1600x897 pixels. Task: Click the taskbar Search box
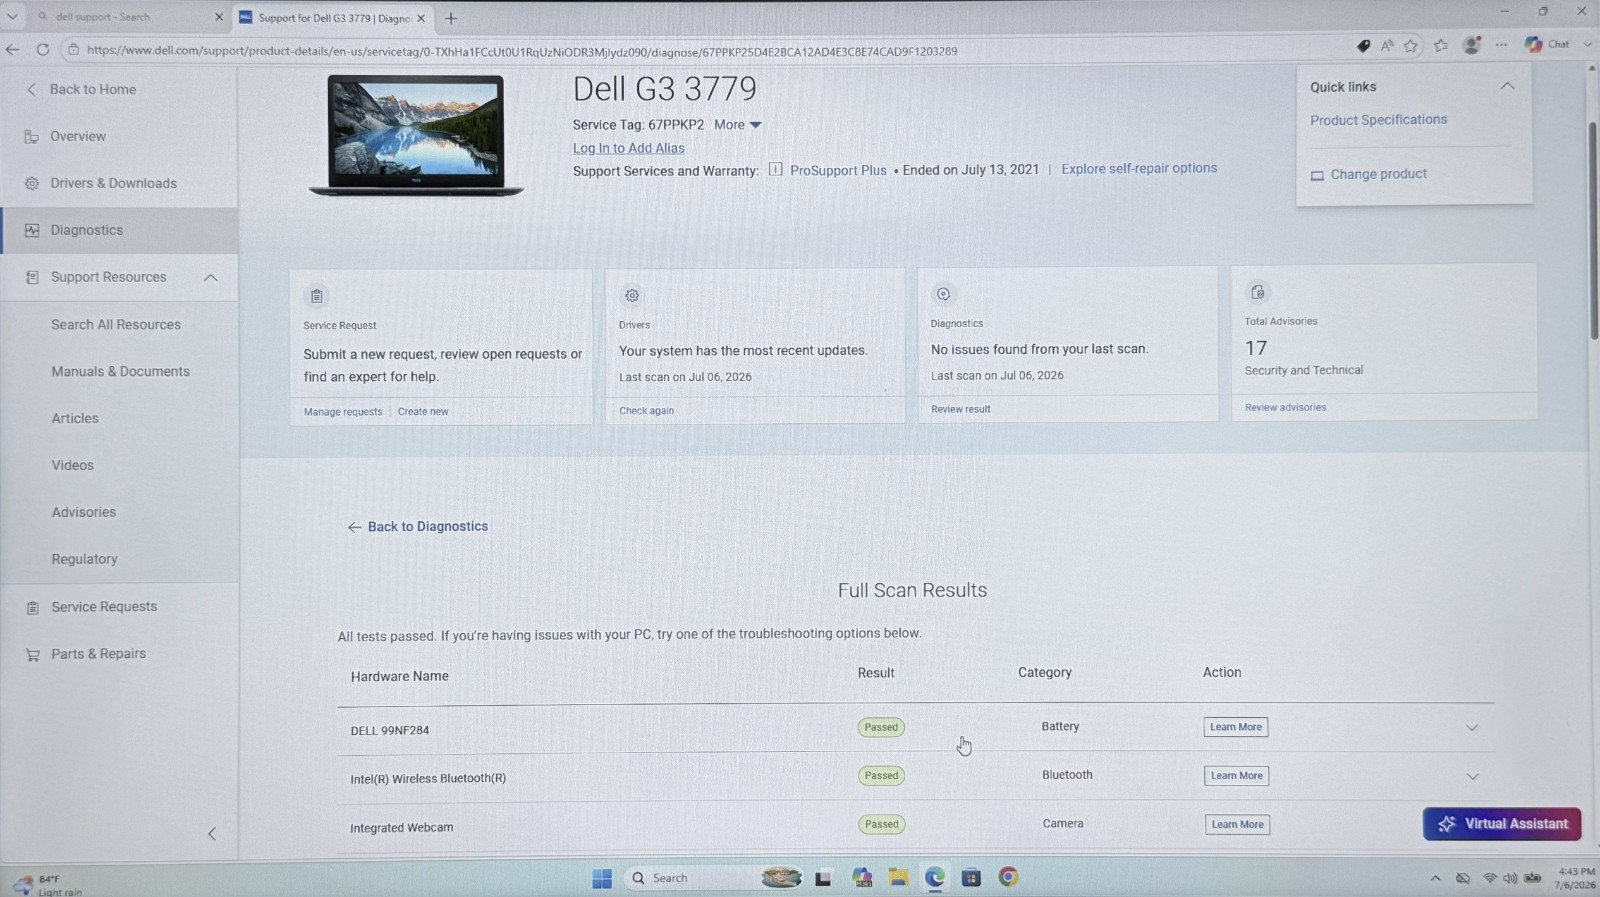[713, 878]
